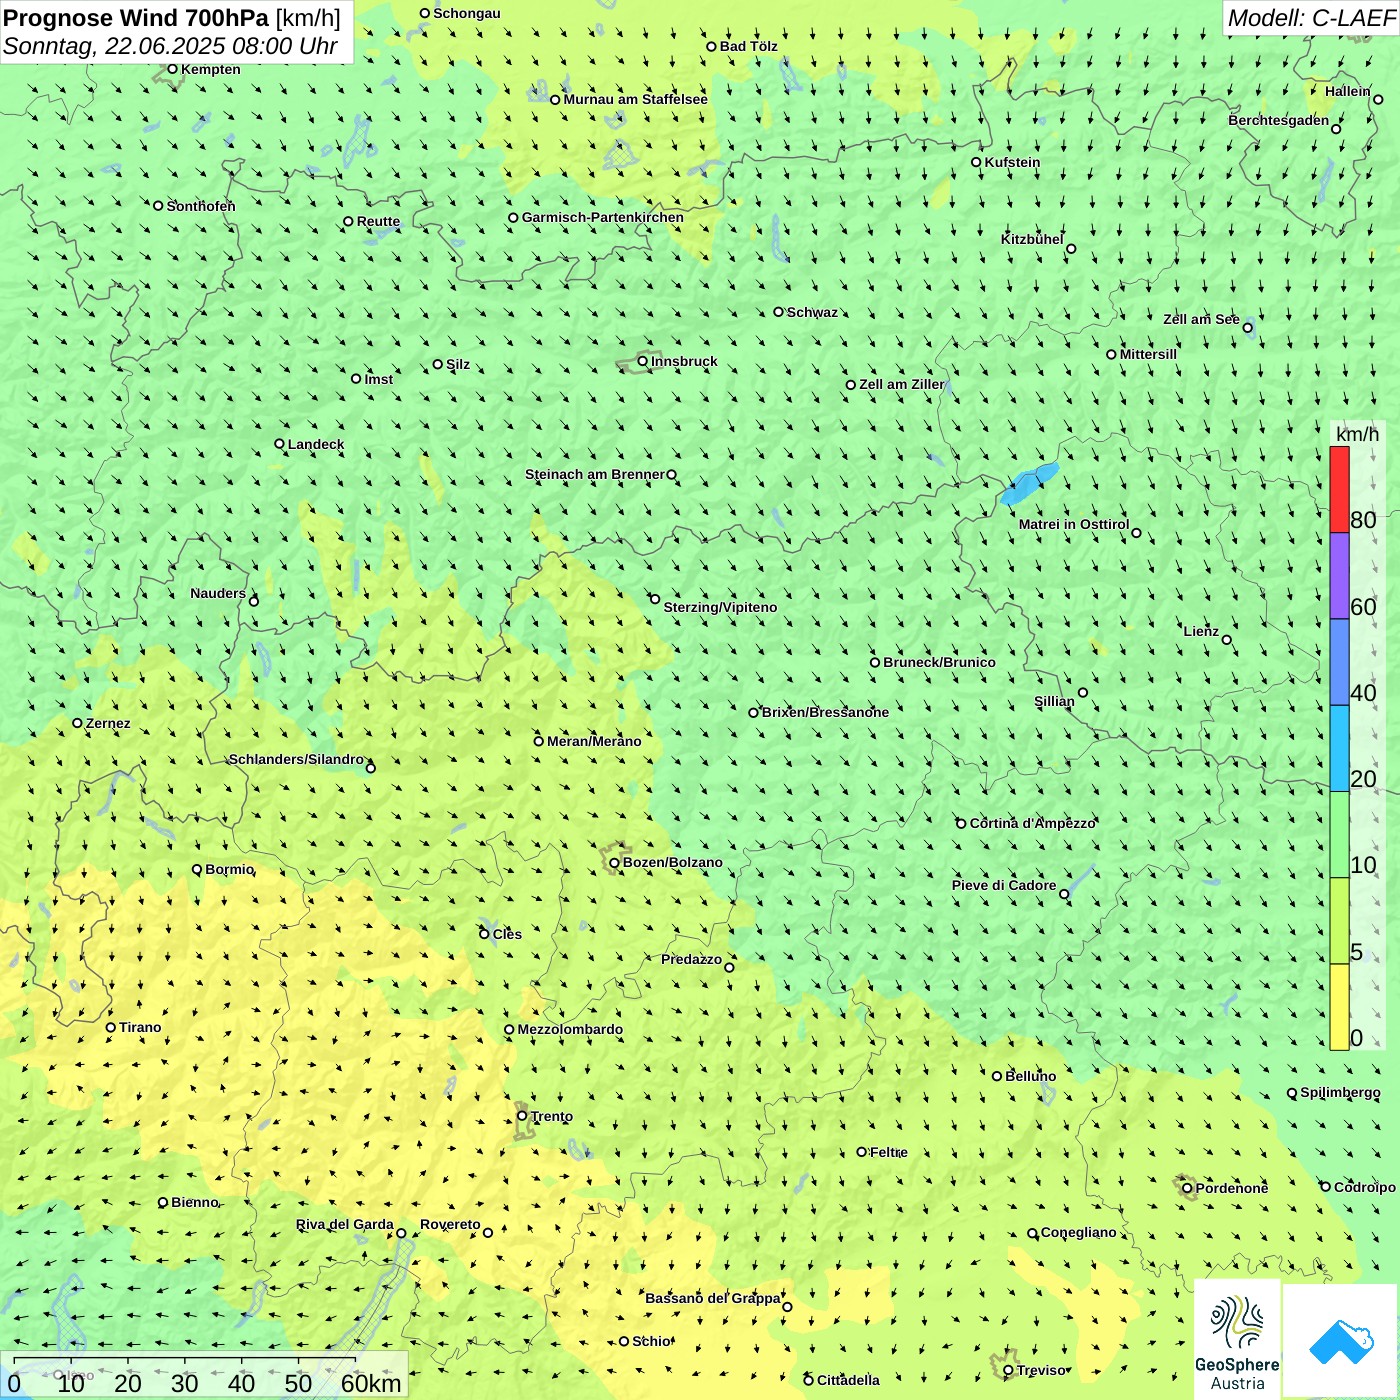Screen dimensions: 1400x1400
Task: Click the 'Treviso' label
Action: coord(1042,1370)
